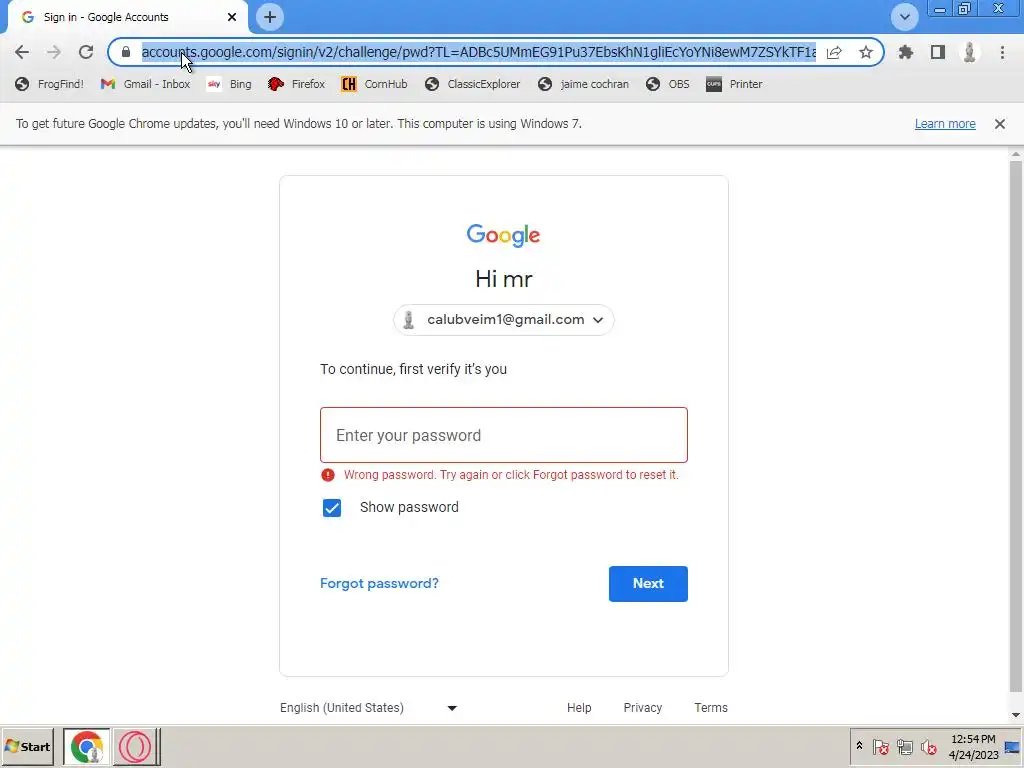Open the Action Center flag tray icon
1024x768 pixels.
click(880, 746)
